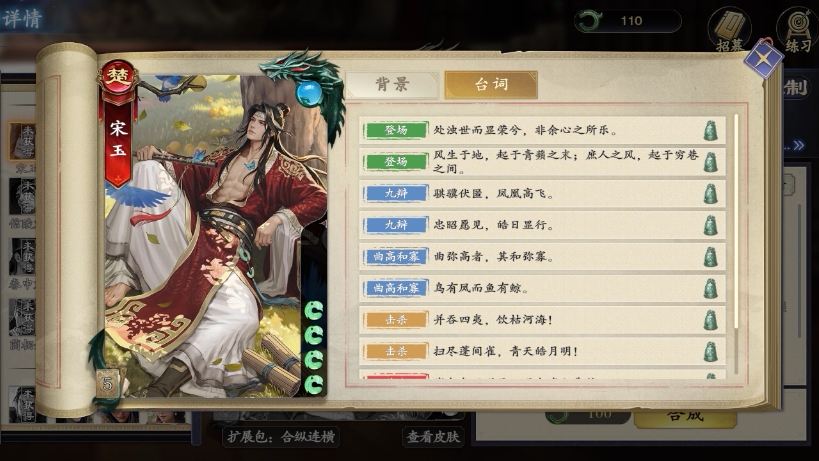Play bell icon for 忠昭愿见 line
The image size is (819, 461).
click(x=710, y=225)
